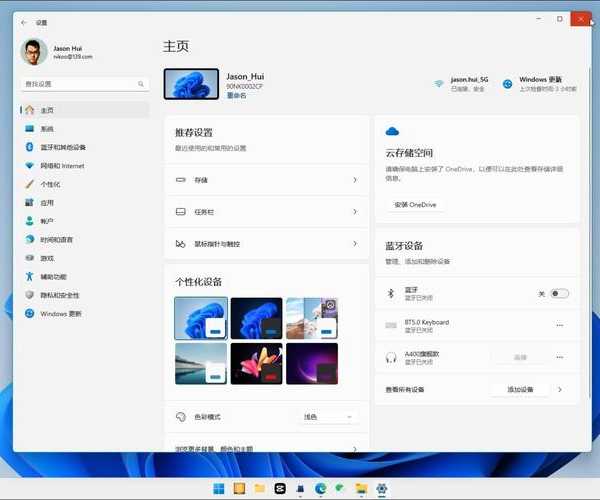Open more options for BT5.0 Keyboard
Screen dimensions: 600x500
(559, 325)
